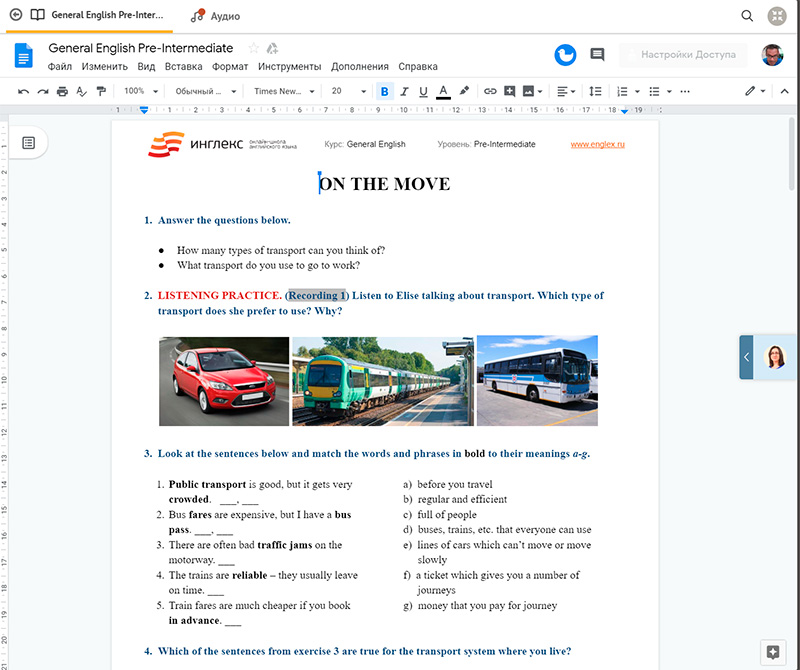Click the search magnifier at top right
The width and height of the screenshot is (800, 670).
click(747, 16)
